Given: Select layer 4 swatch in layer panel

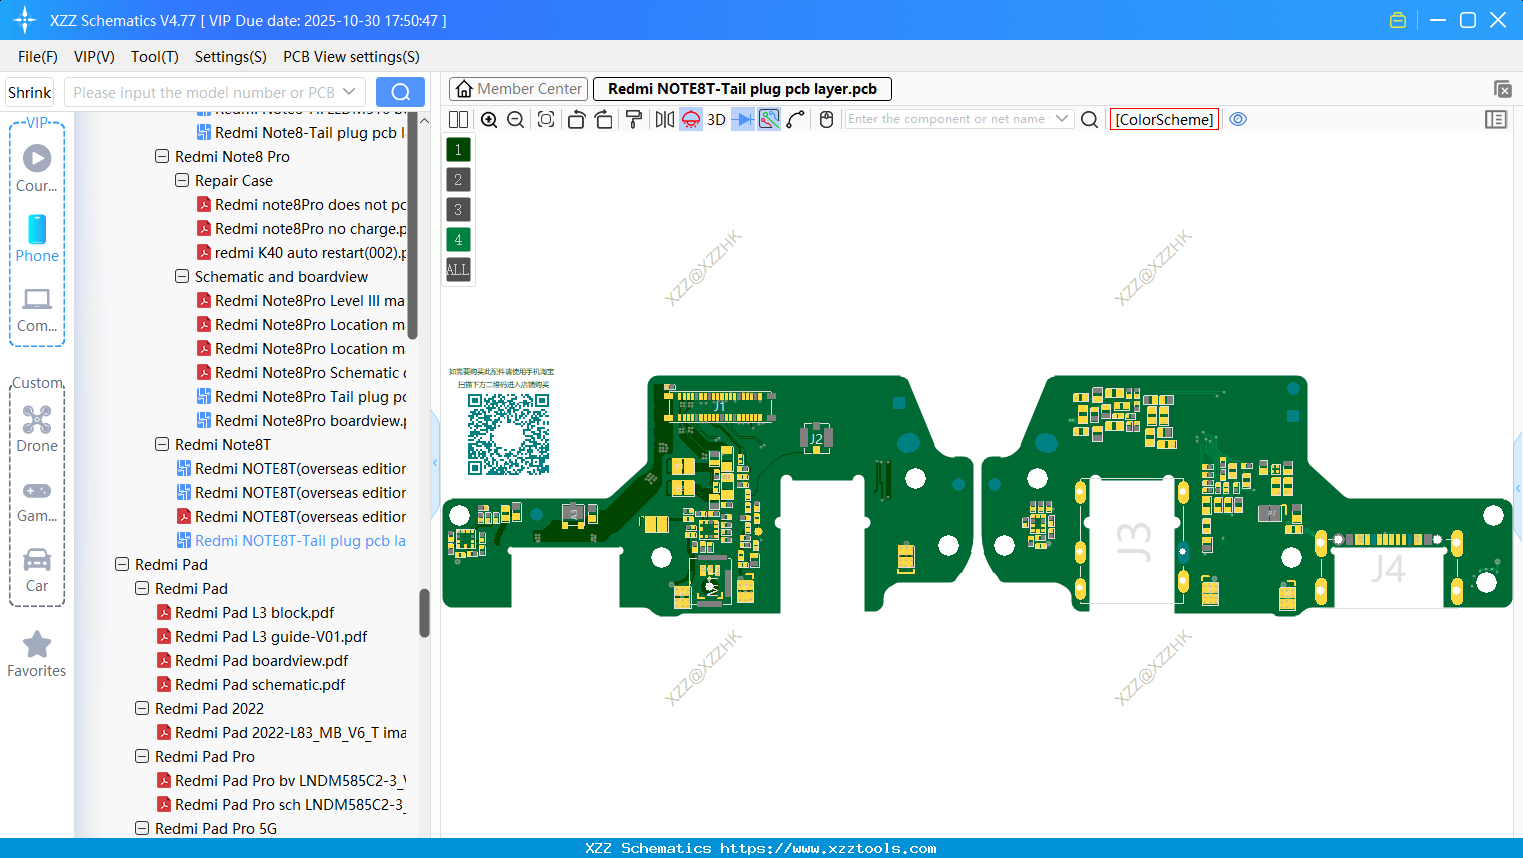Looking at the screenshot, I should tap(457, 239).
